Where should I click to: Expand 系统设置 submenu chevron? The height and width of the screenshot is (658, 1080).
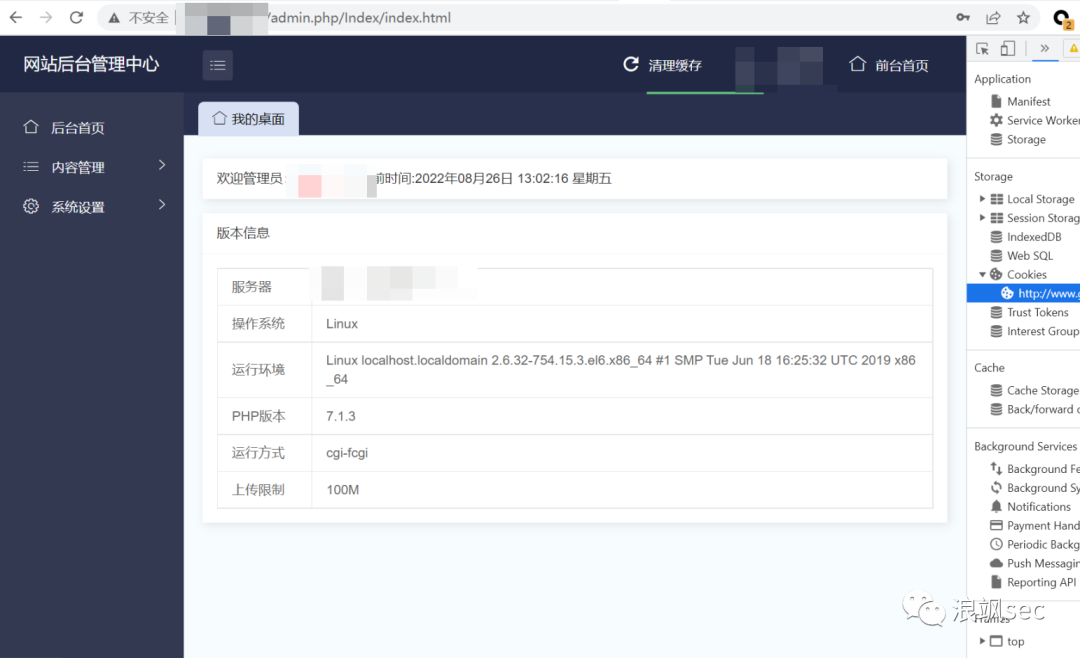coord(162,205)
